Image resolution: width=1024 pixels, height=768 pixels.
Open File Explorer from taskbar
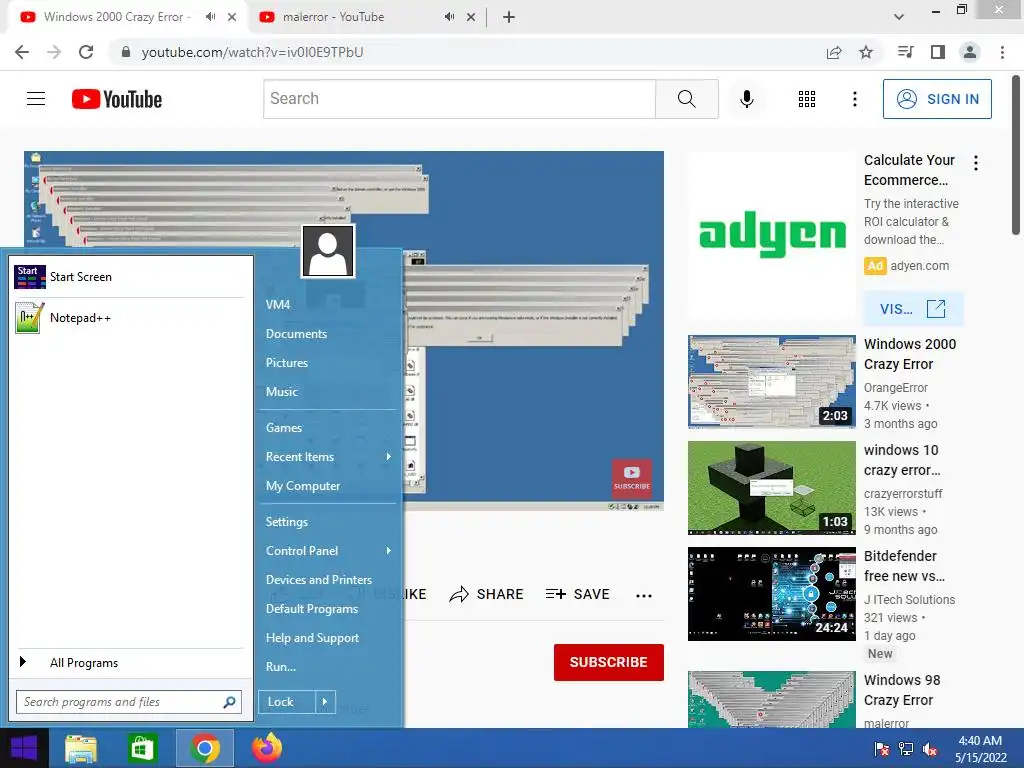coord(81,748)
